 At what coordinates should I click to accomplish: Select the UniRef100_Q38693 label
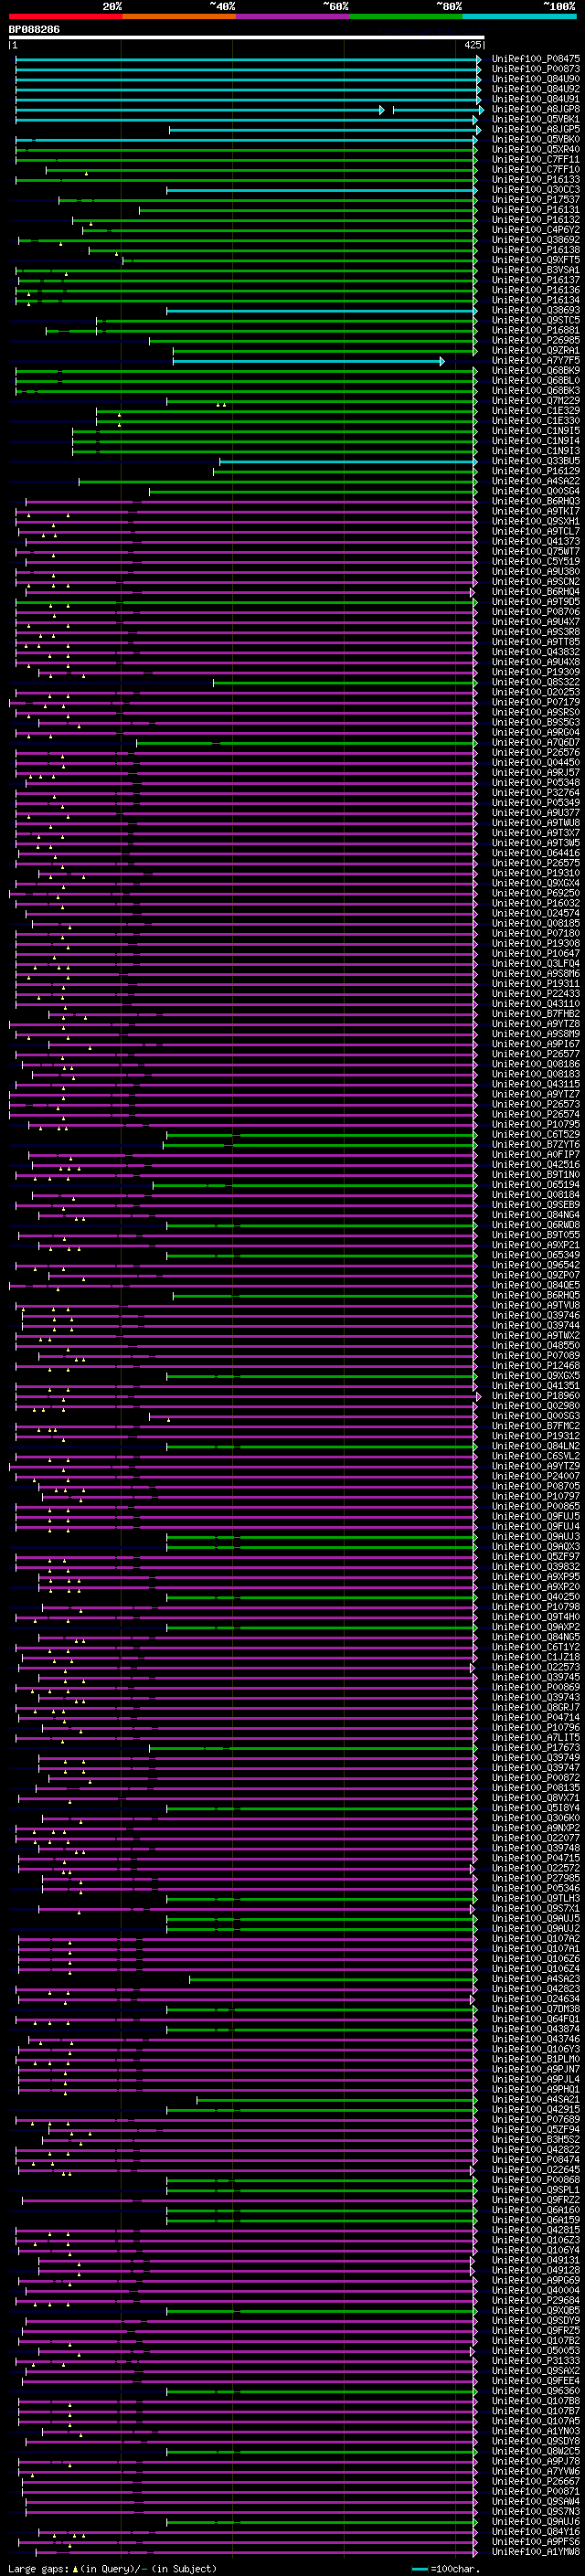coord(536,311)
